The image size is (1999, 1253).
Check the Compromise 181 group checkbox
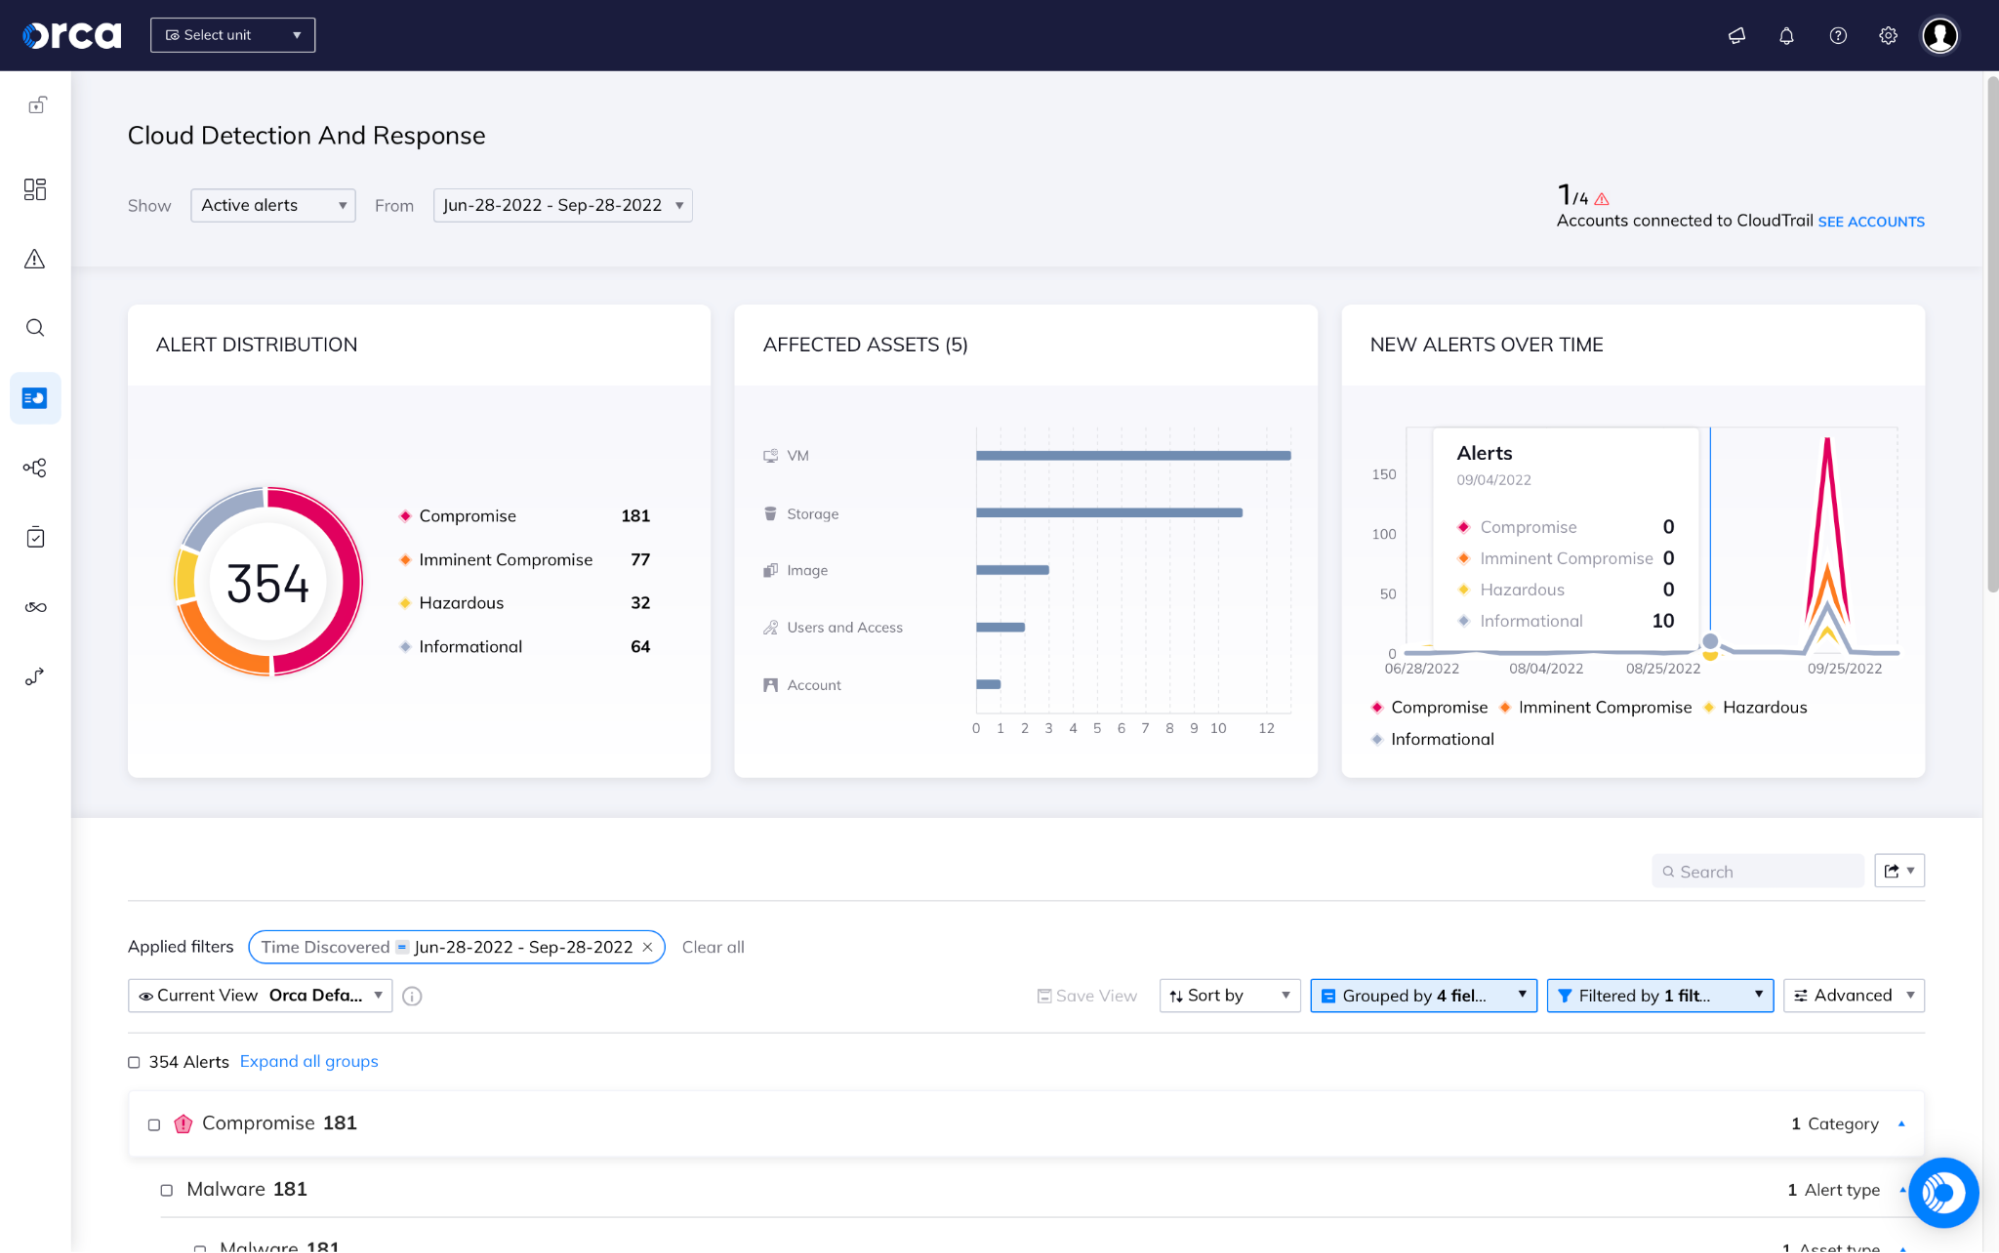coord(154,1124)
